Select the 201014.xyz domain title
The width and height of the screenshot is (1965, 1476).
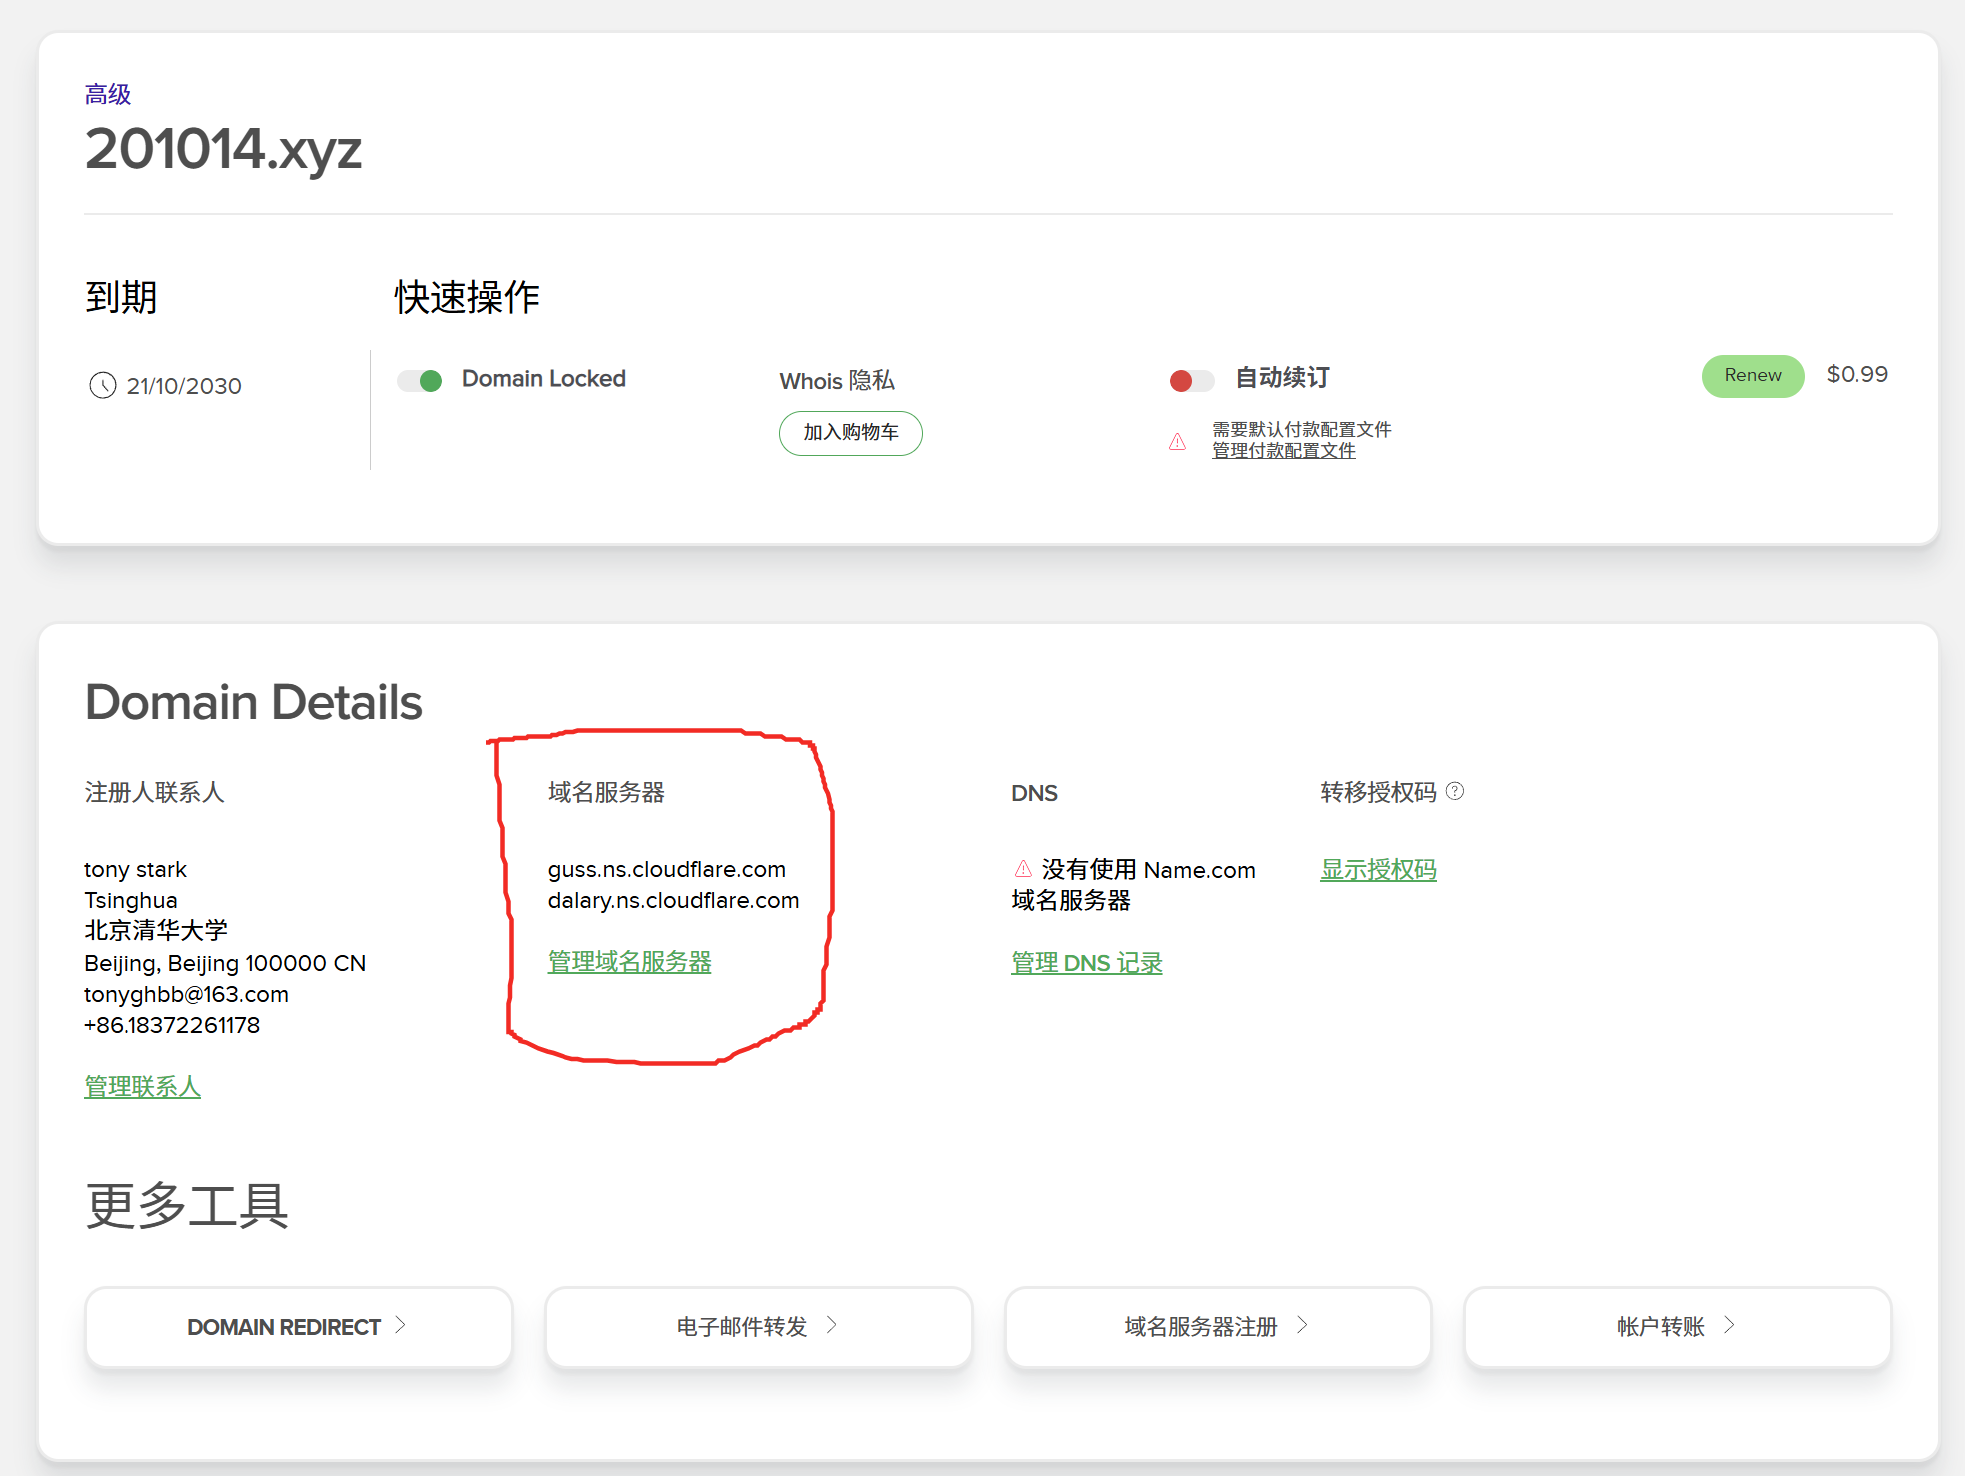223,149
